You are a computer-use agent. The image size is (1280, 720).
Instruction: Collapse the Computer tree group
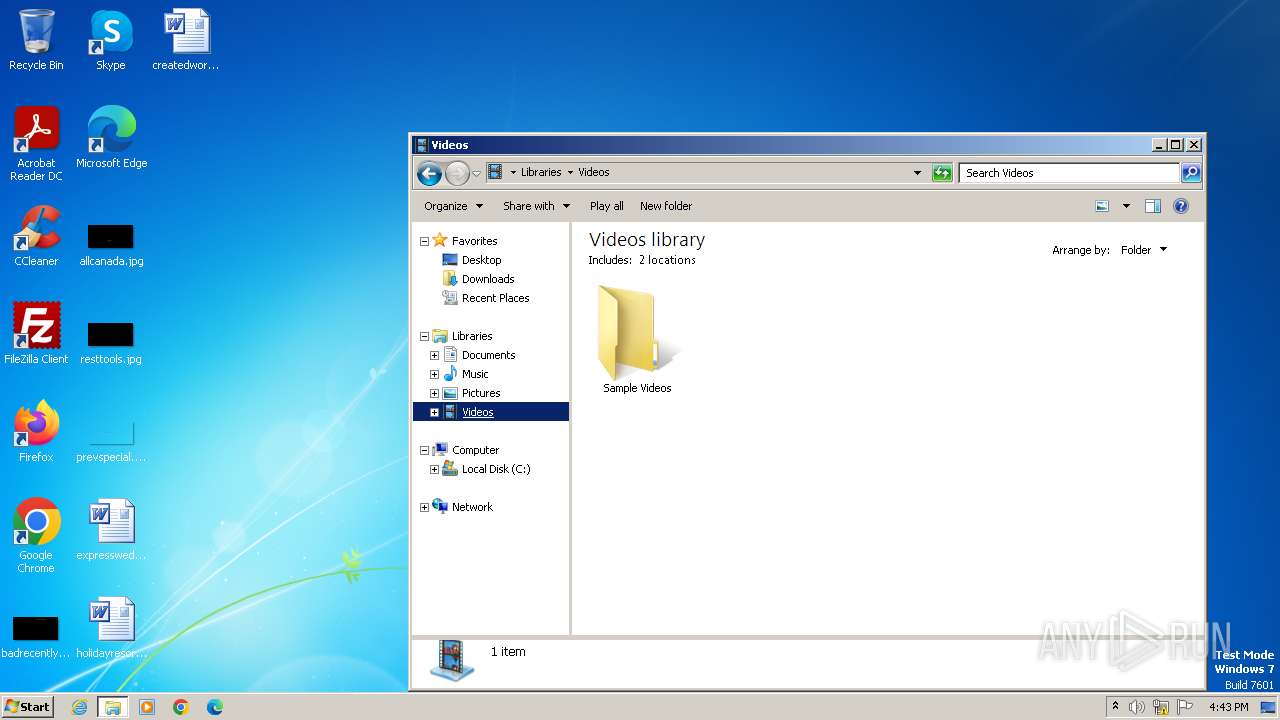click(424, 450)
